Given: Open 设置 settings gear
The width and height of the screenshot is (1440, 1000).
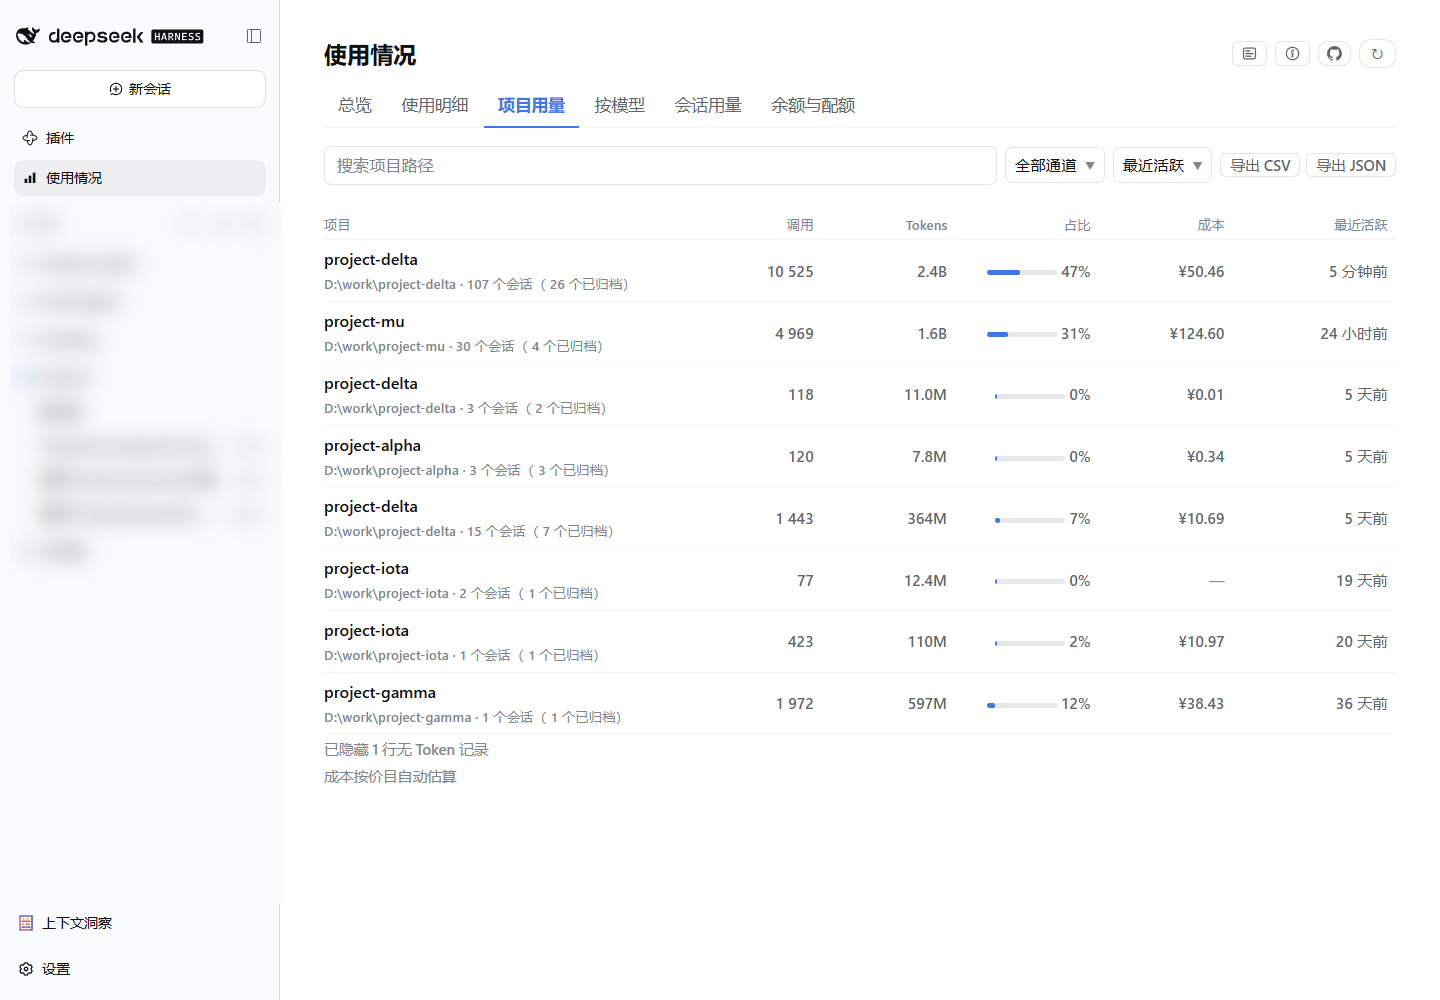Looking at the screenshot, I should click(45, 969).
